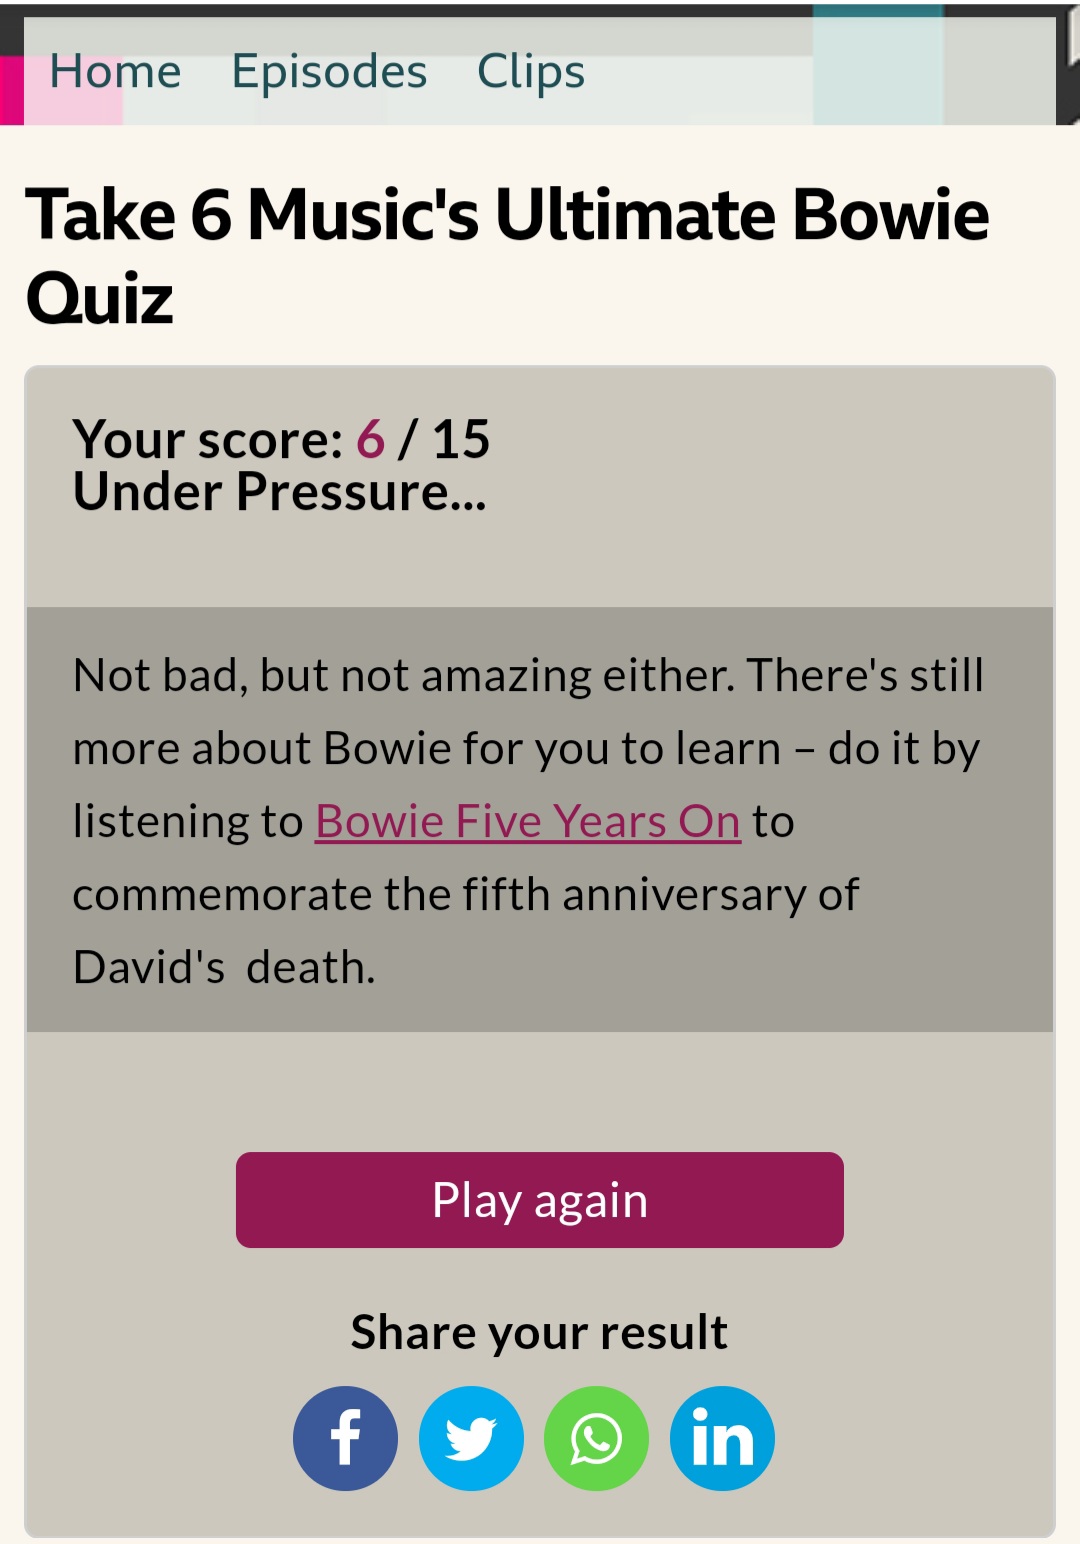
Task: Click the 'Share your result' heading
Action: (x=539, y=1332)
